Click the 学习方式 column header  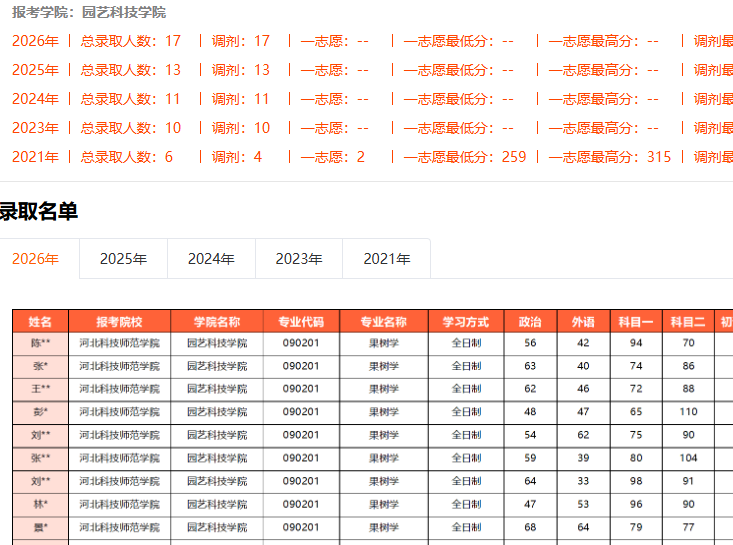click(466, 322)
